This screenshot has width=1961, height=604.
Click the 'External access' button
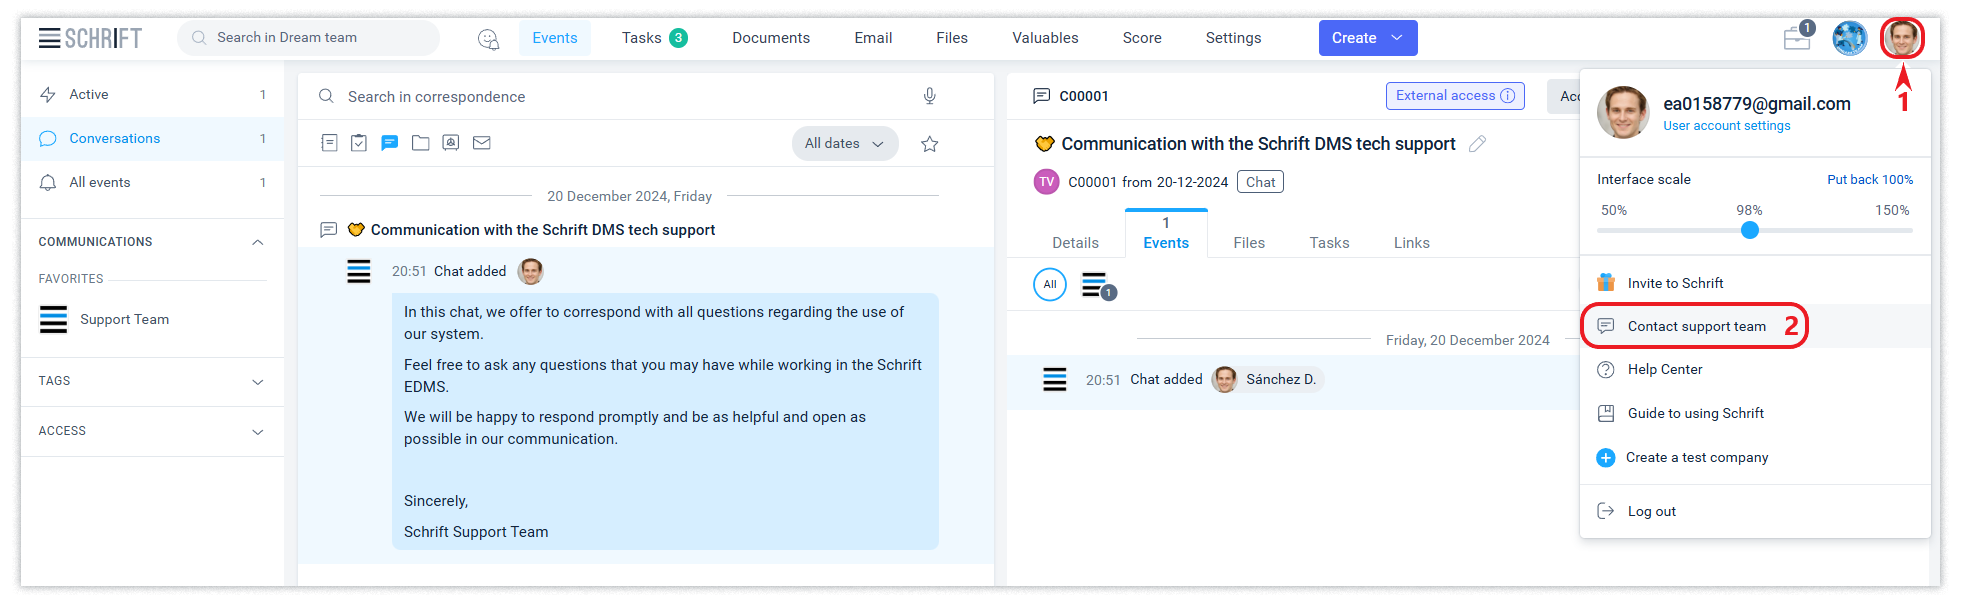[1454, 96]
